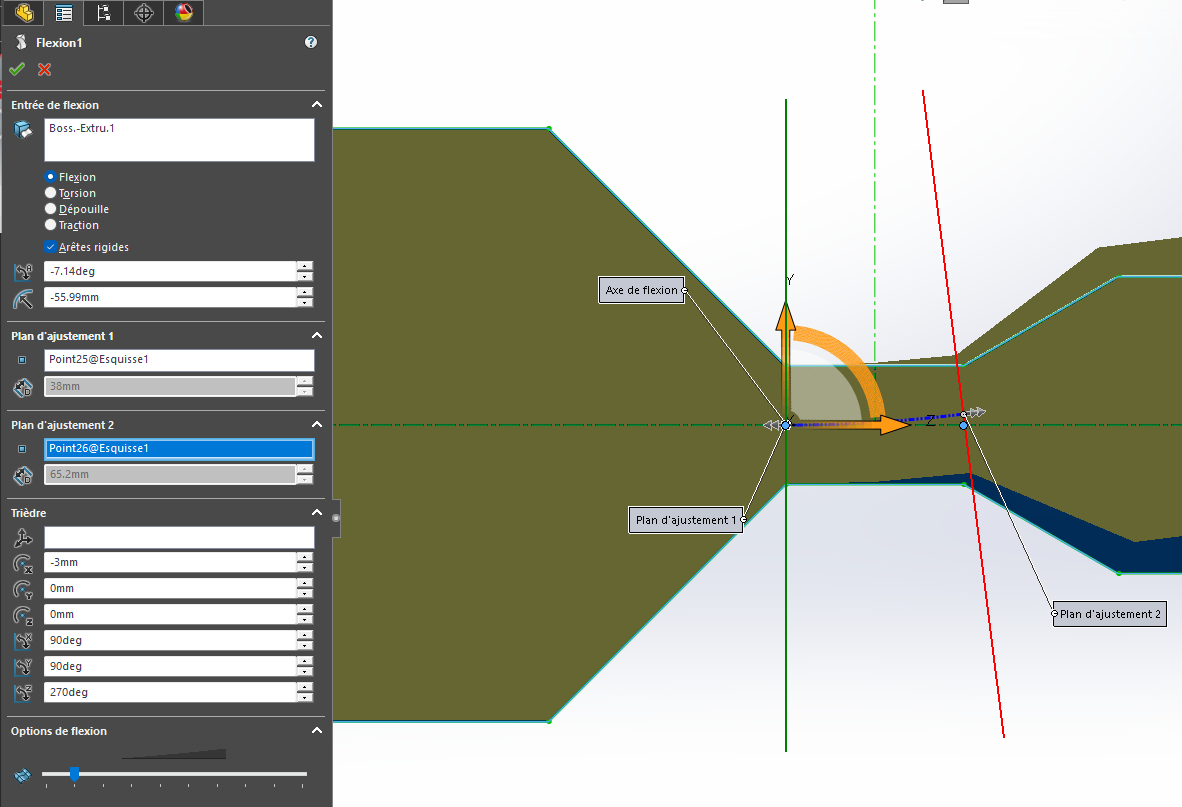The height and width of the screenshot is (807, 1182).
Task: Click the X rotation angle icon beside first 90deg
Action: tap(23, 641)
